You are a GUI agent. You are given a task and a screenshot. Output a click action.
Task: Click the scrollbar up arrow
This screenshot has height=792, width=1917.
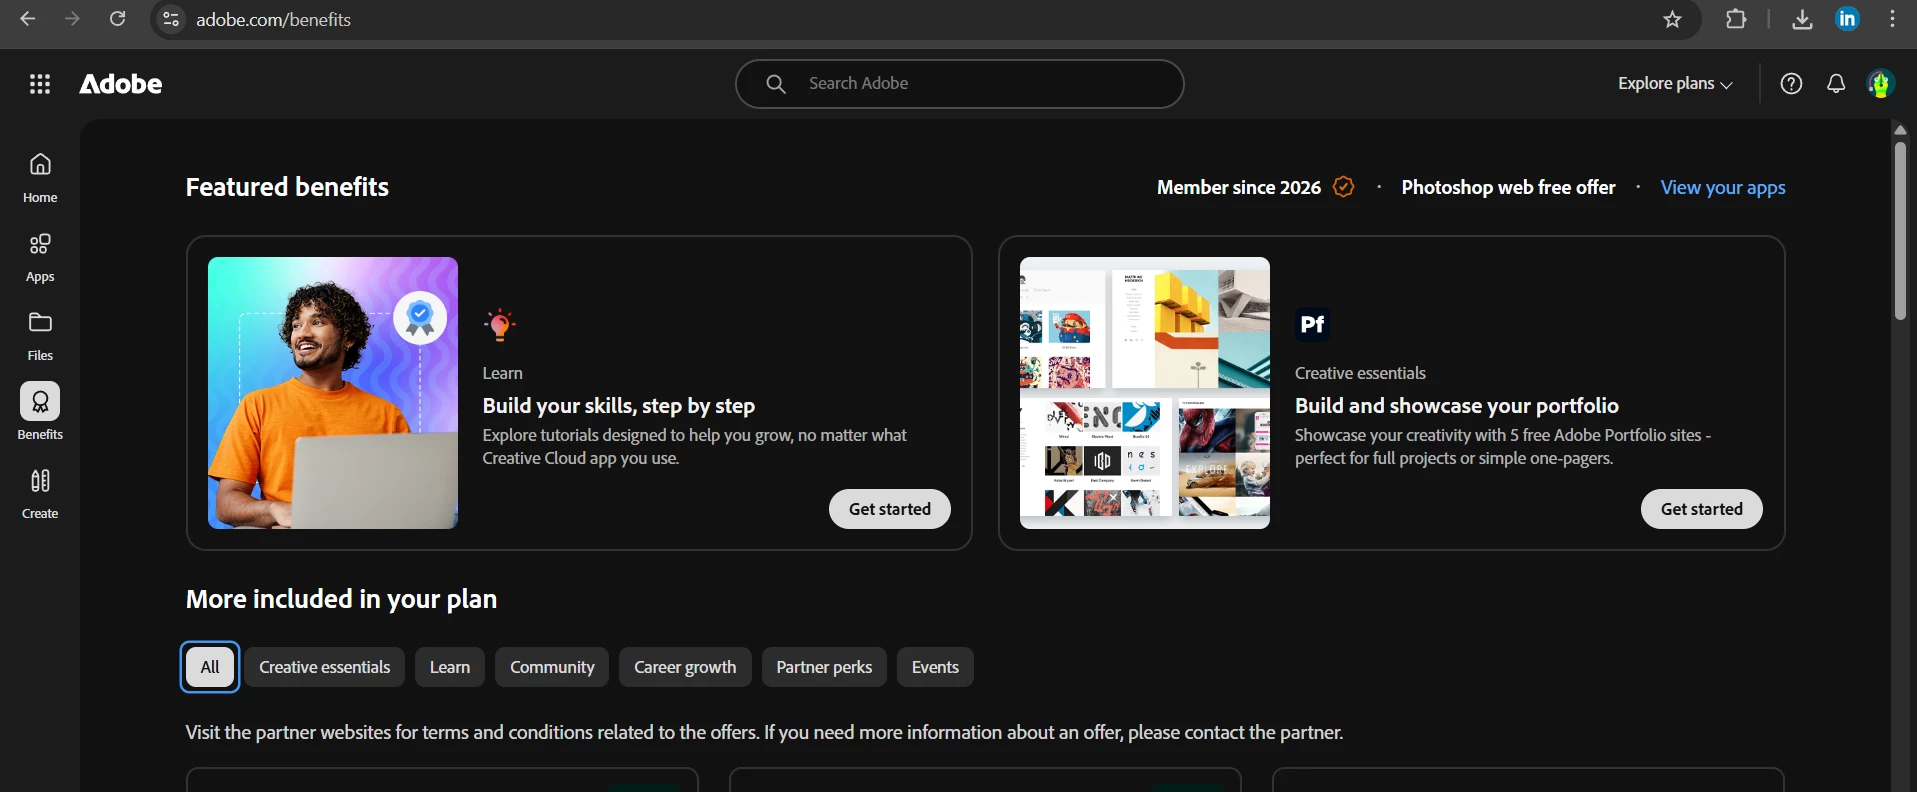(x=1900, y=130)
